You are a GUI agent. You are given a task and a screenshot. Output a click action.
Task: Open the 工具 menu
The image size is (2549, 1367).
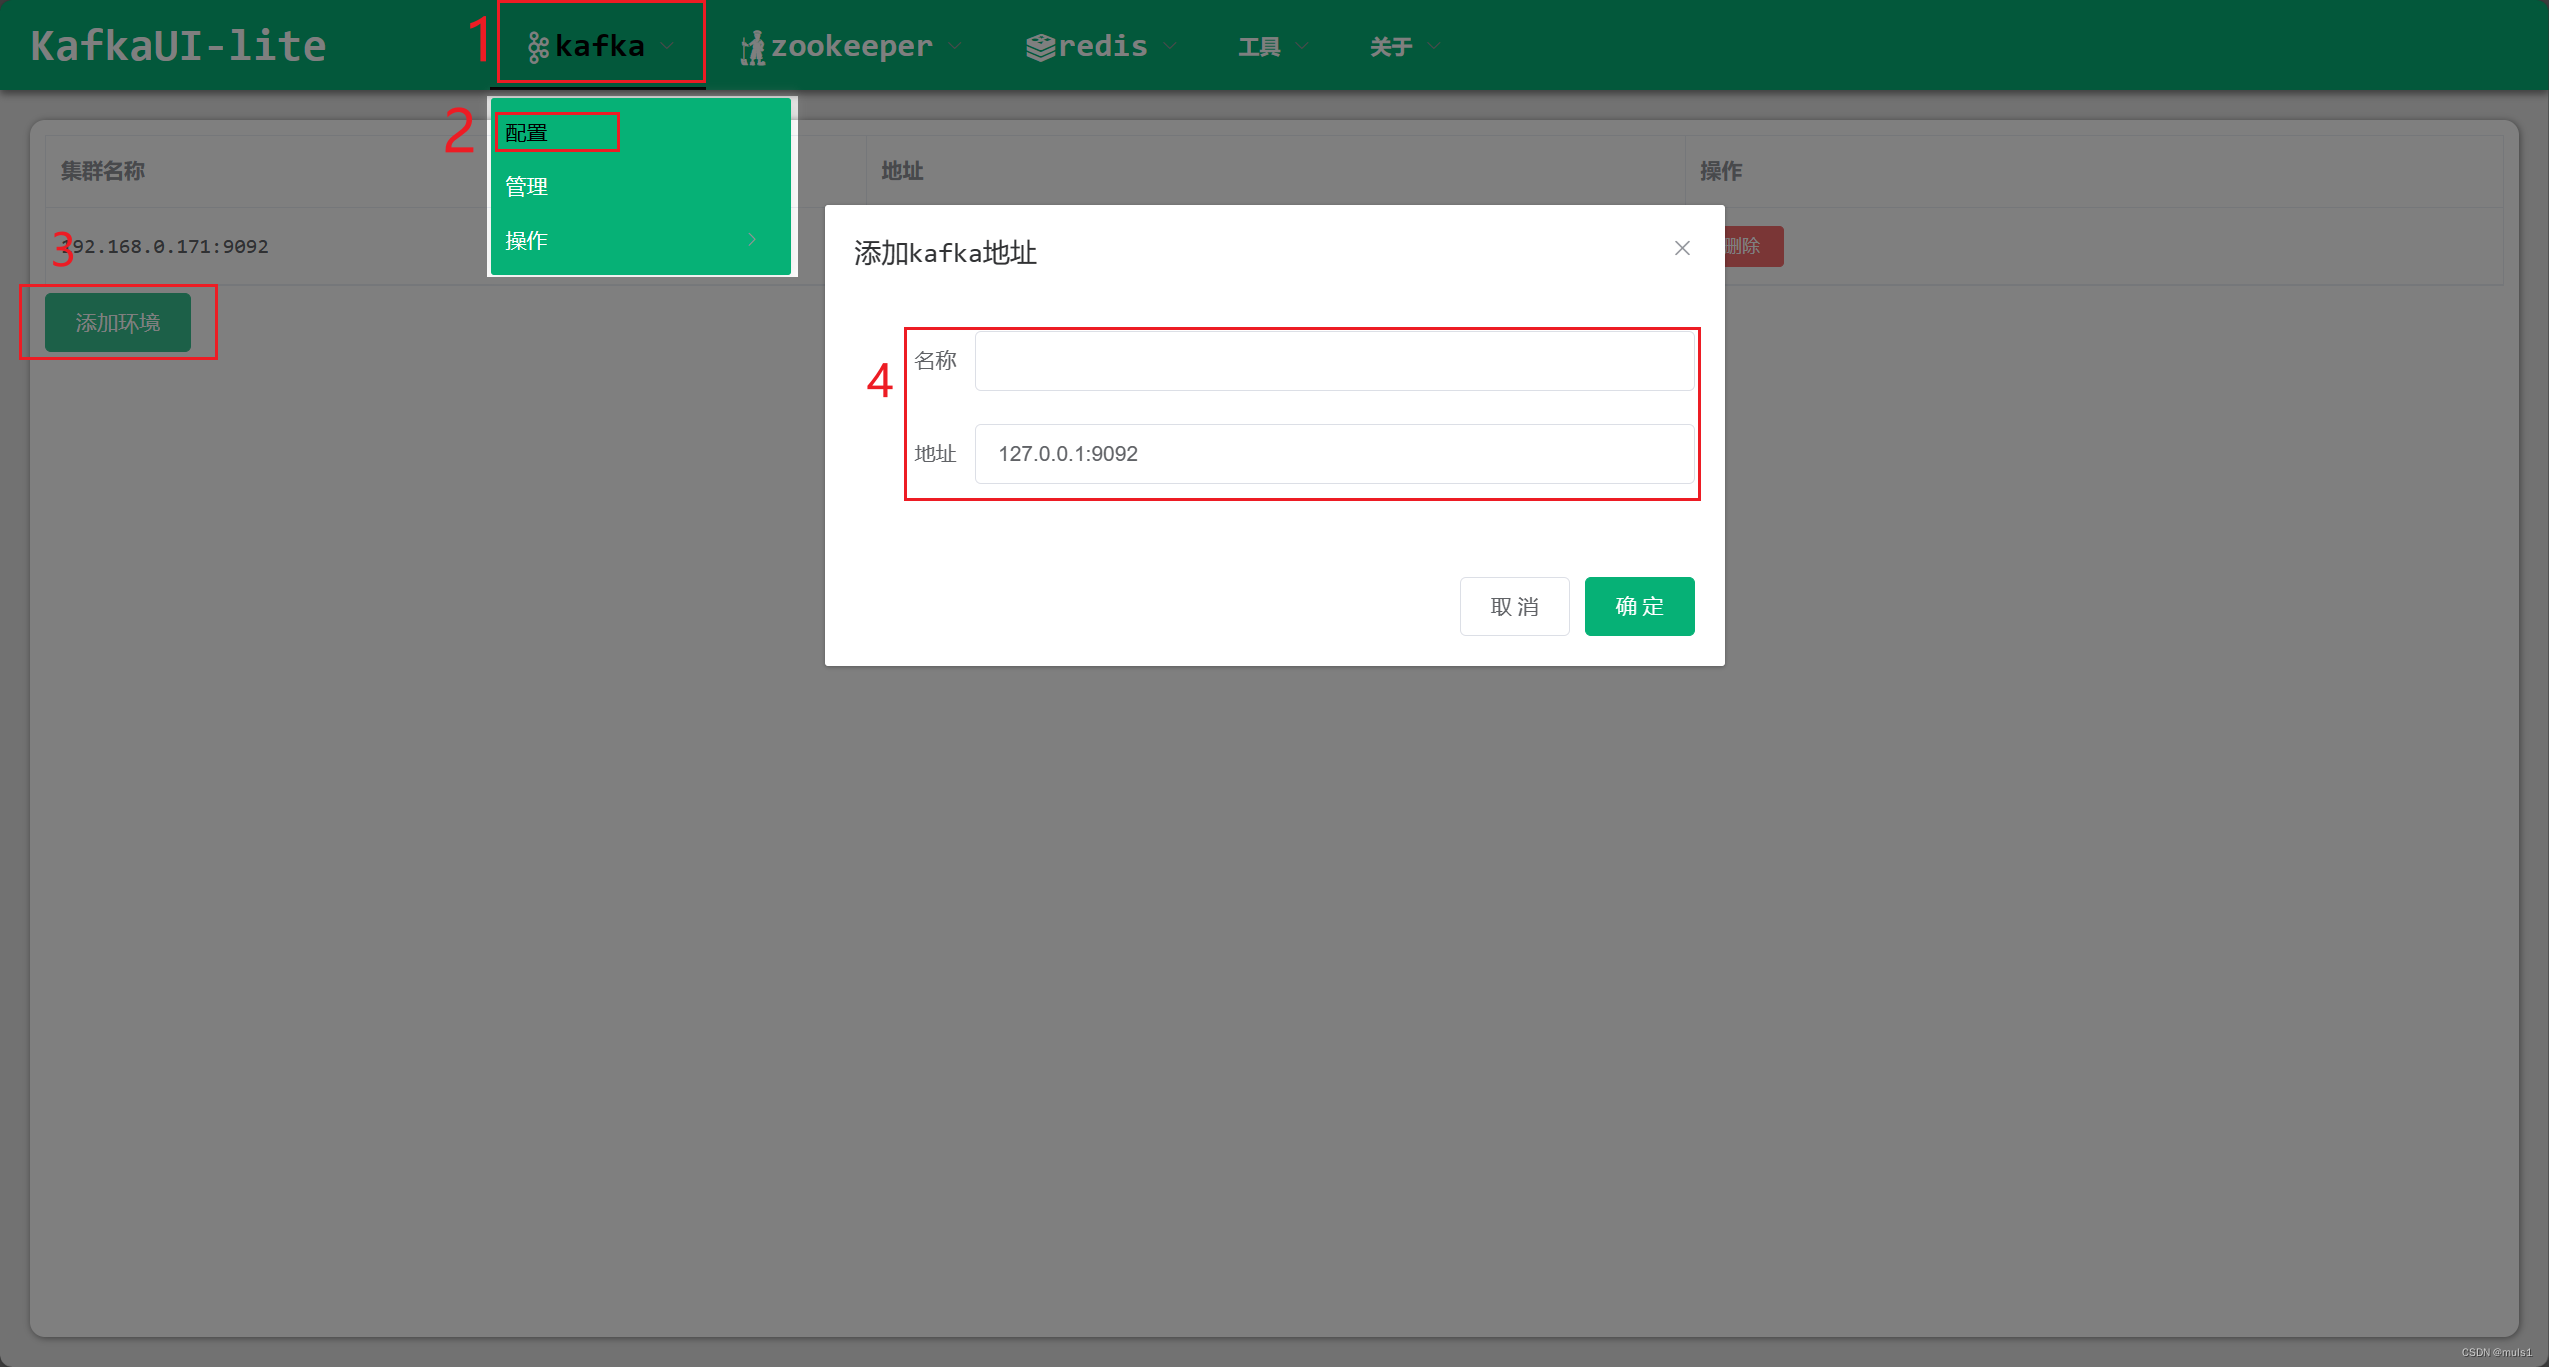(x=1273, y=45)
